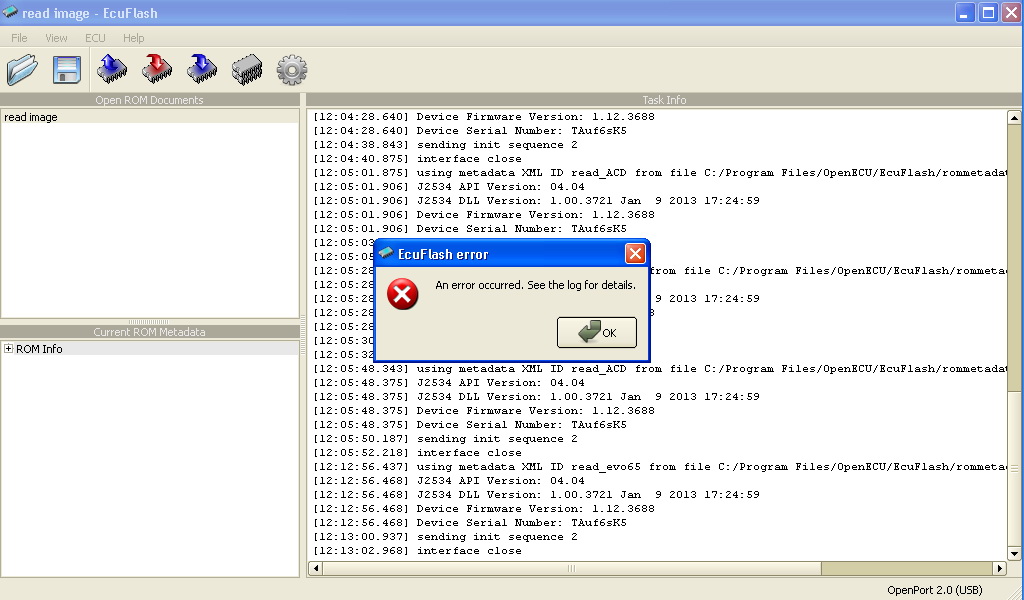Open options with the gear icon
This screenshot has height=600, width=1024.
292,69
